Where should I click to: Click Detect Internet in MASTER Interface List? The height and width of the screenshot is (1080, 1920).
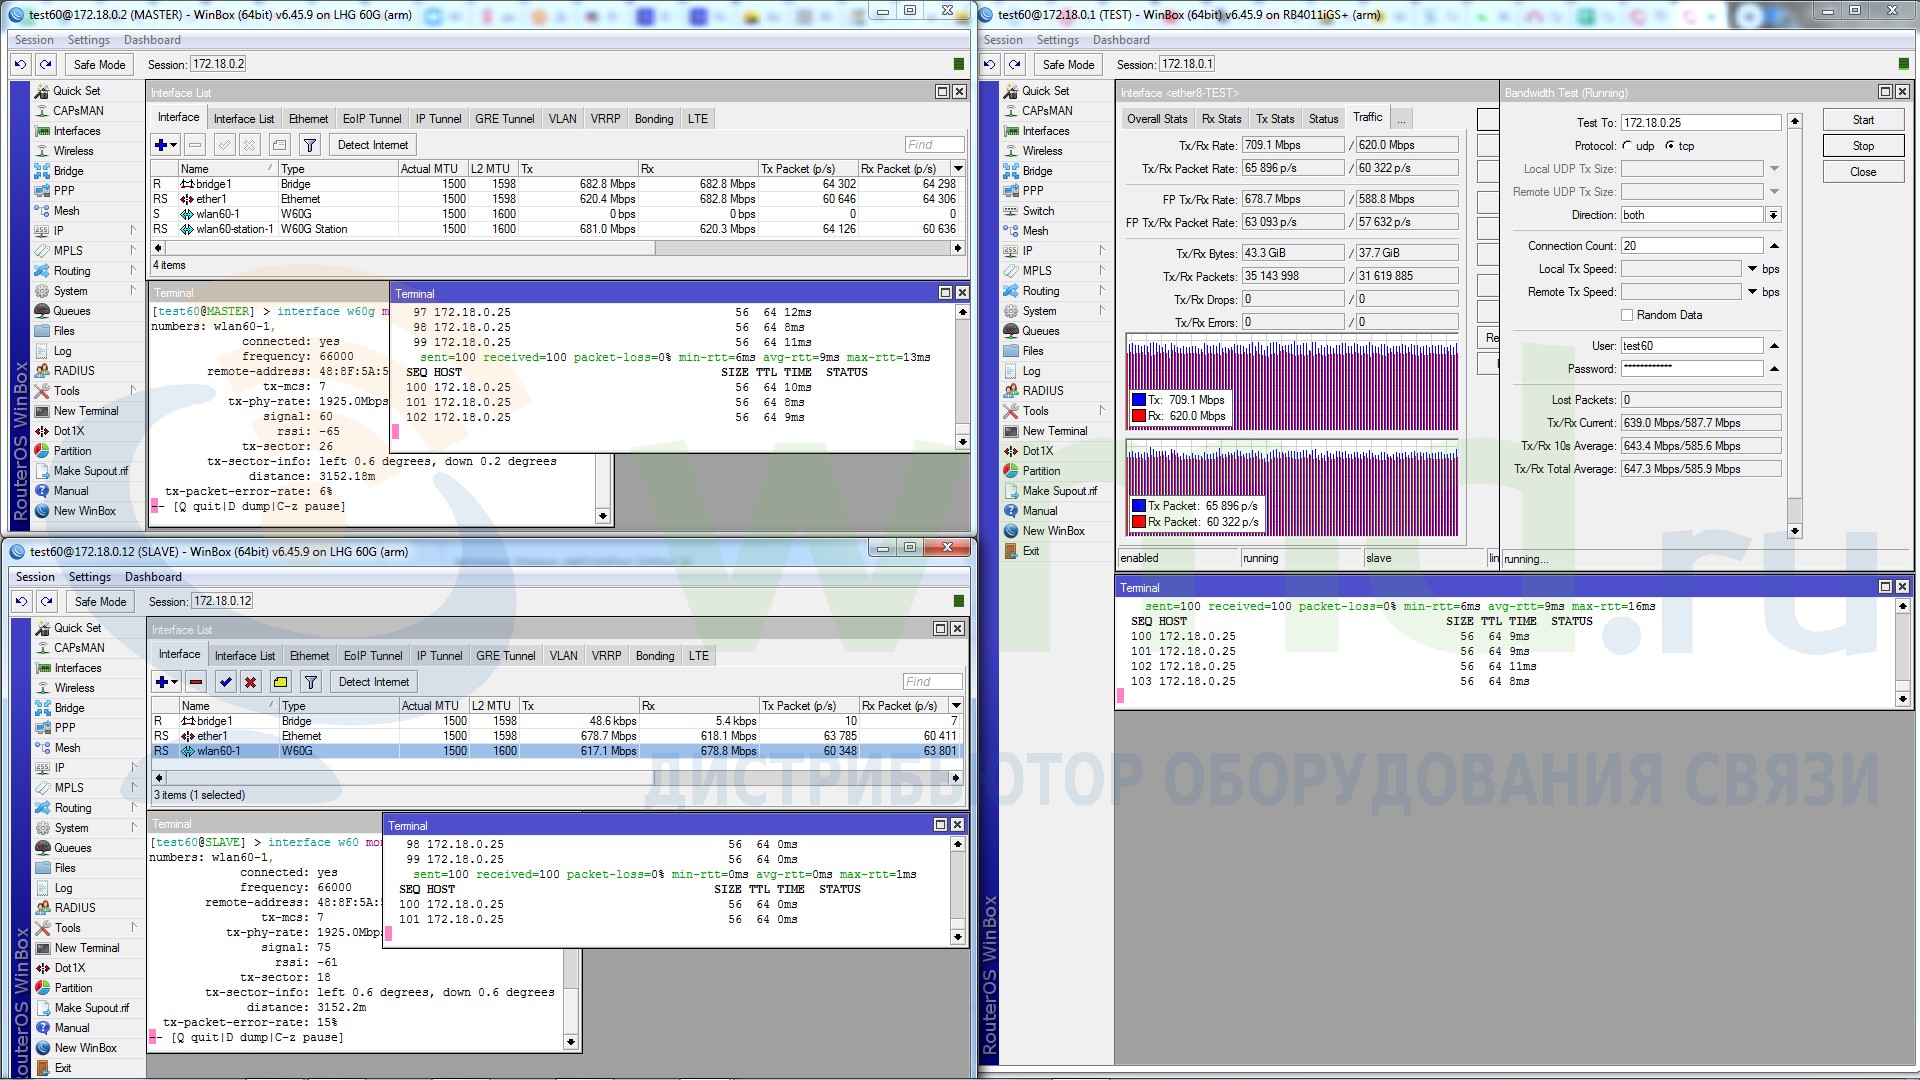point(373,145)
